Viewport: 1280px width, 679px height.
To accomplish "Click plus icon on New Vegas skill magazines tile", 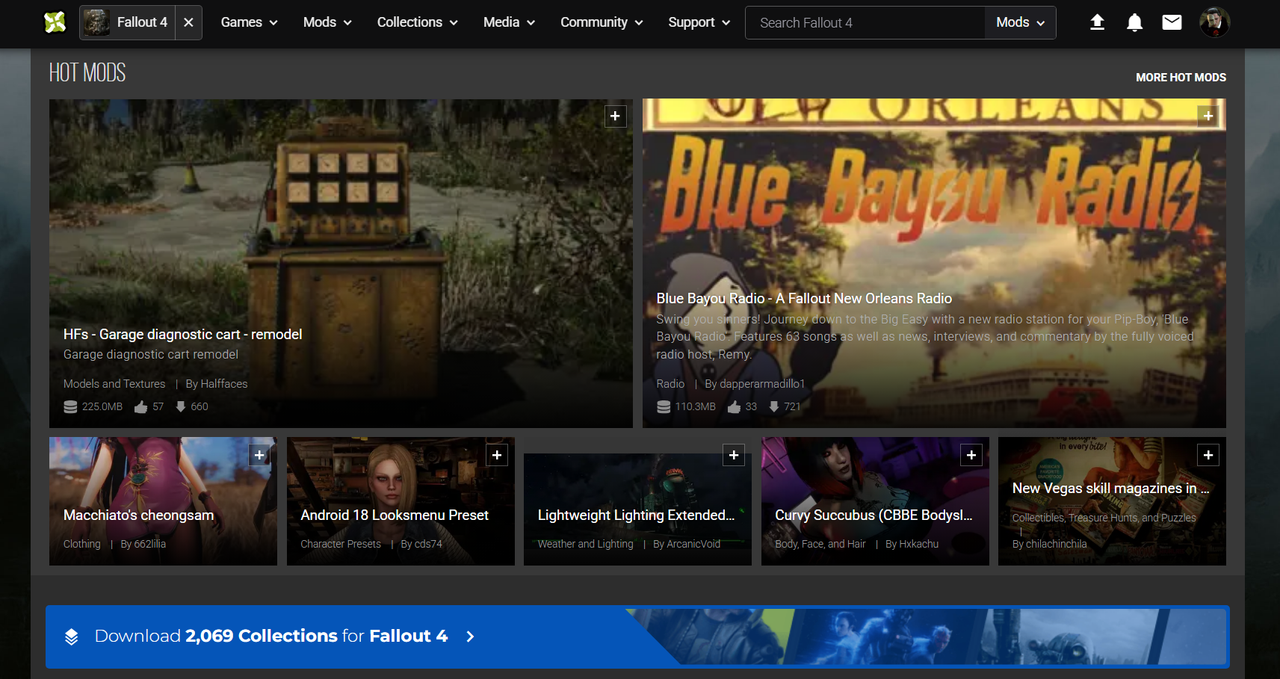I will (1208, 455).
